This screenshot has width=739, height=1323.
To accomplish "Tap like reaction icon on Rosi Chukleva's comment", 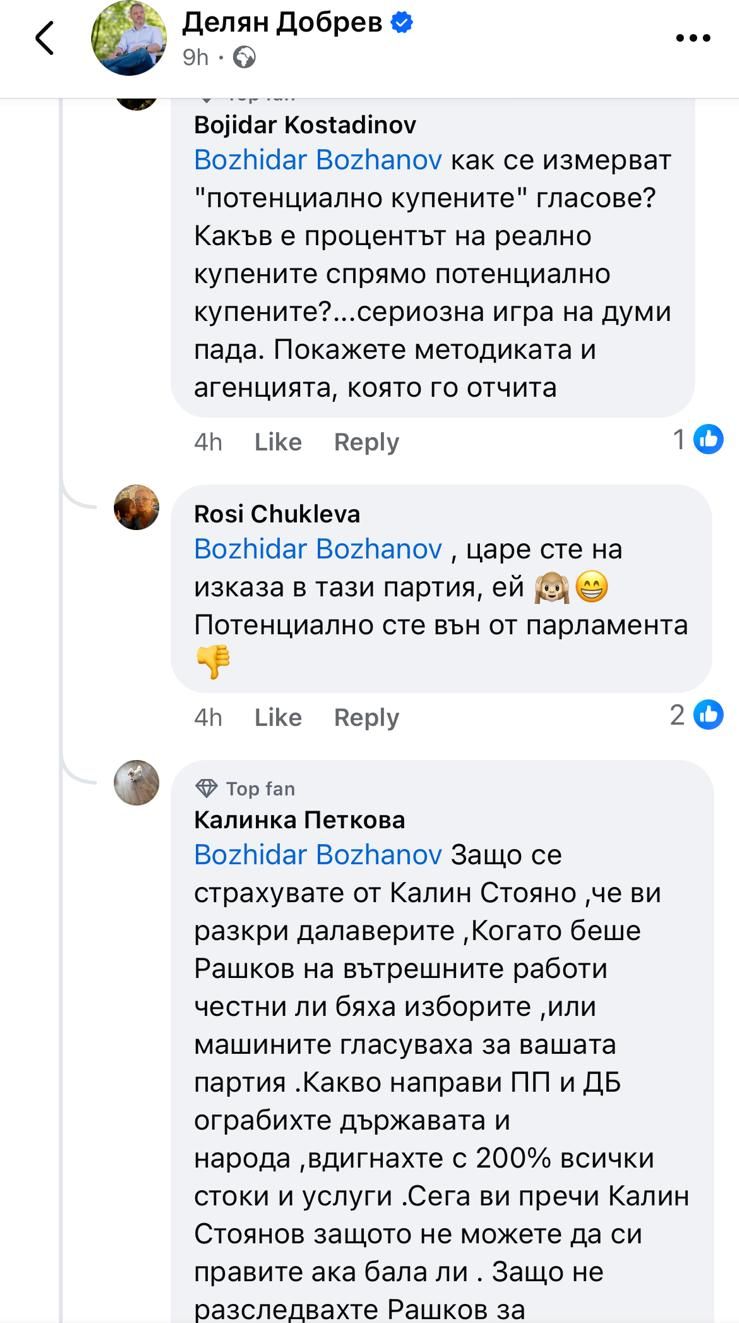I will 708,714.
